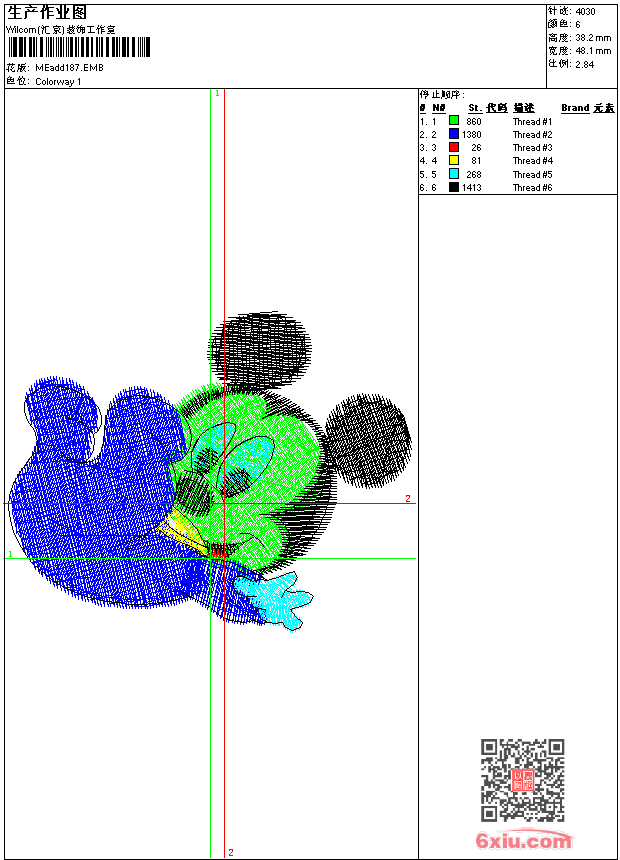Select the 'Thread #2' description text
The width and height of the screenshot is (620, 860).
(532, 134)
